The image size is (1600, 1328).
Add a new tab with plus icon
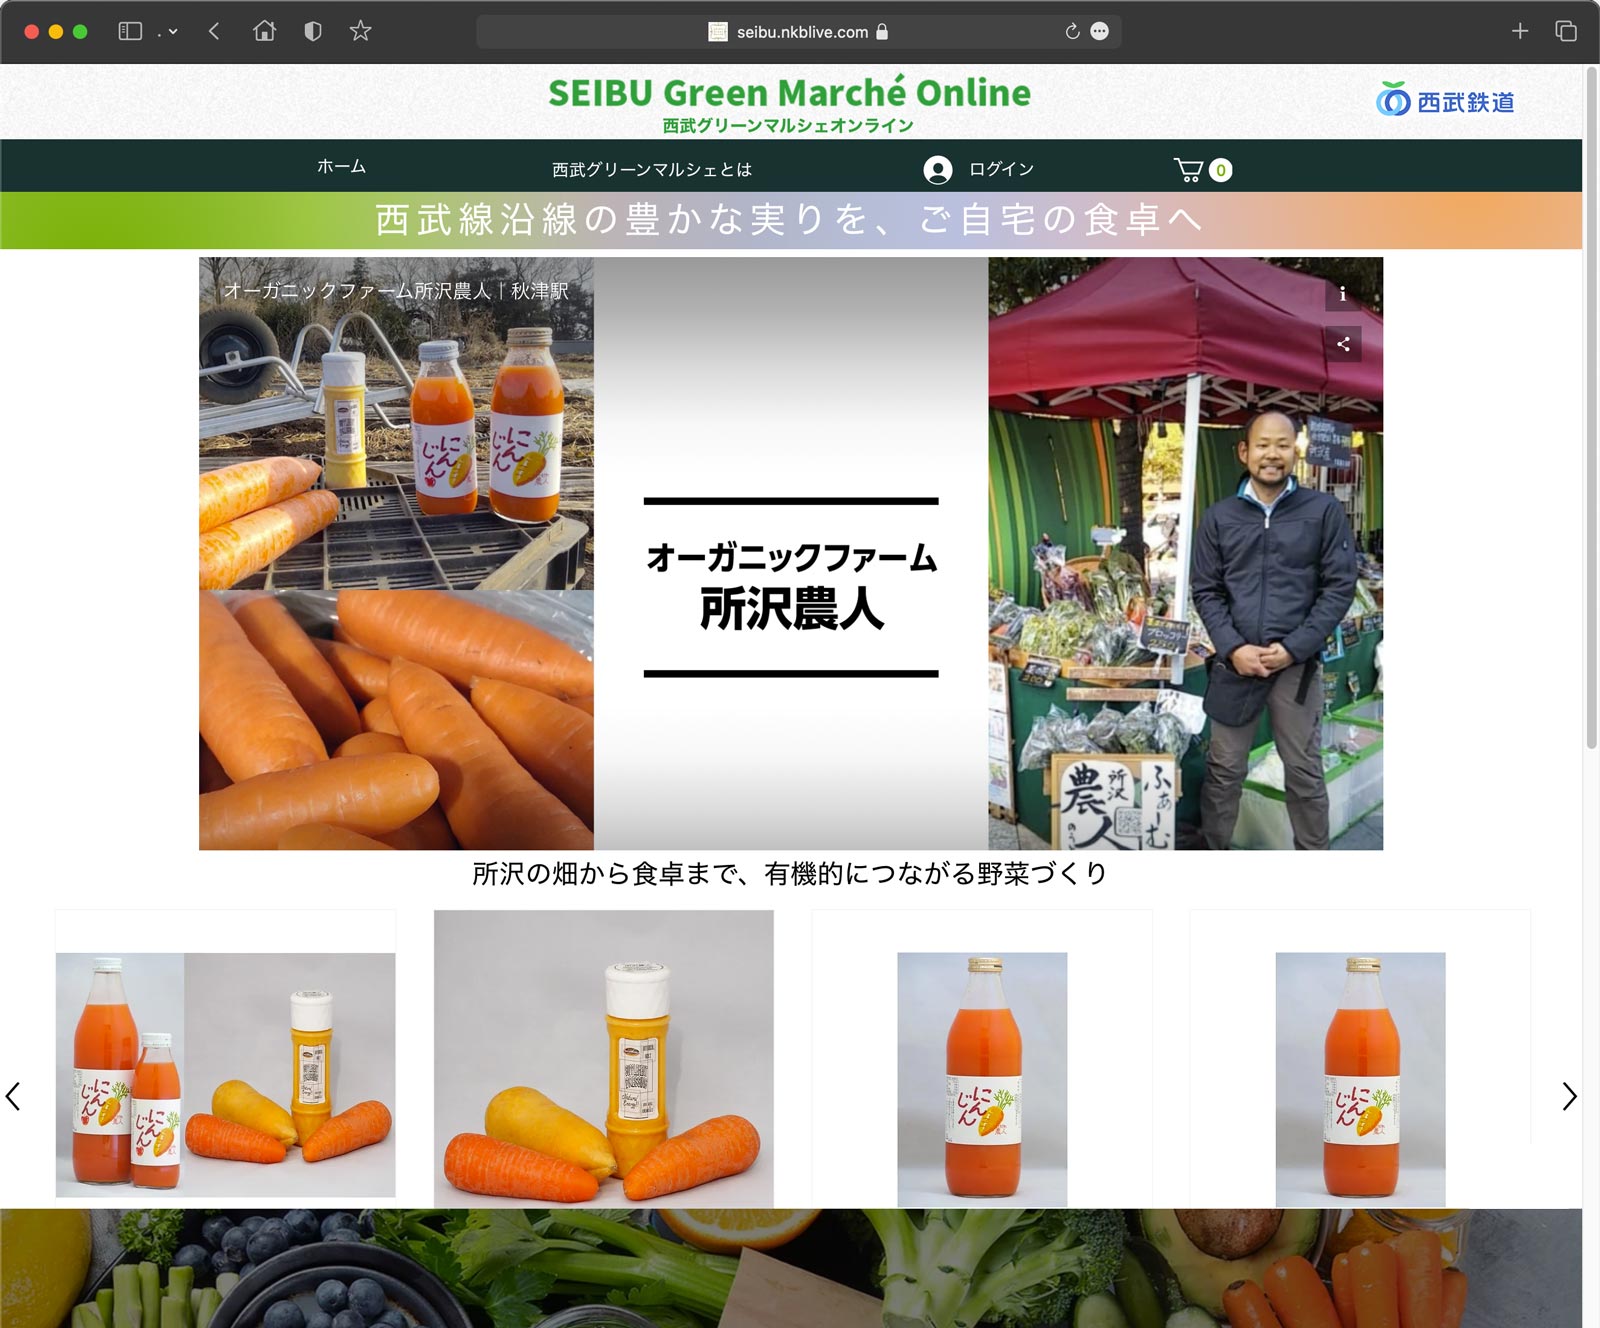1519,31
